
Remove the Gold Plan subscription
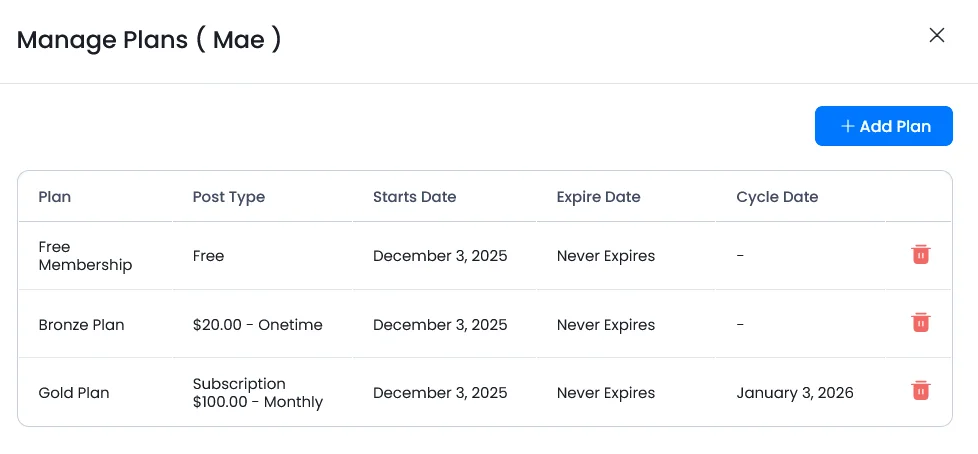[x=921, y=390]
